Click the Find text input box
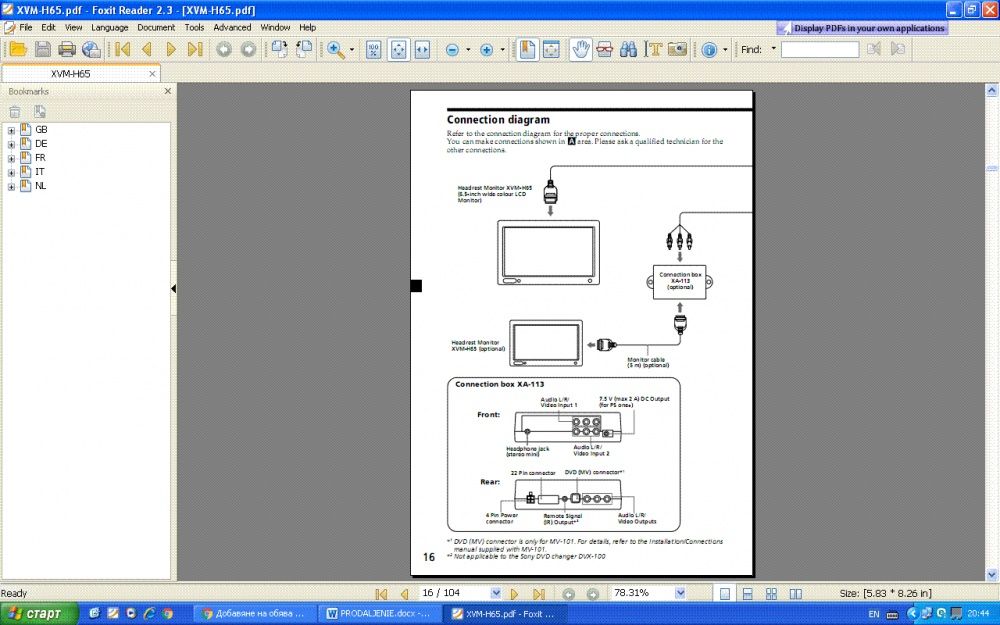Screen dimensions: 1000x625 [x=820, y=50]
